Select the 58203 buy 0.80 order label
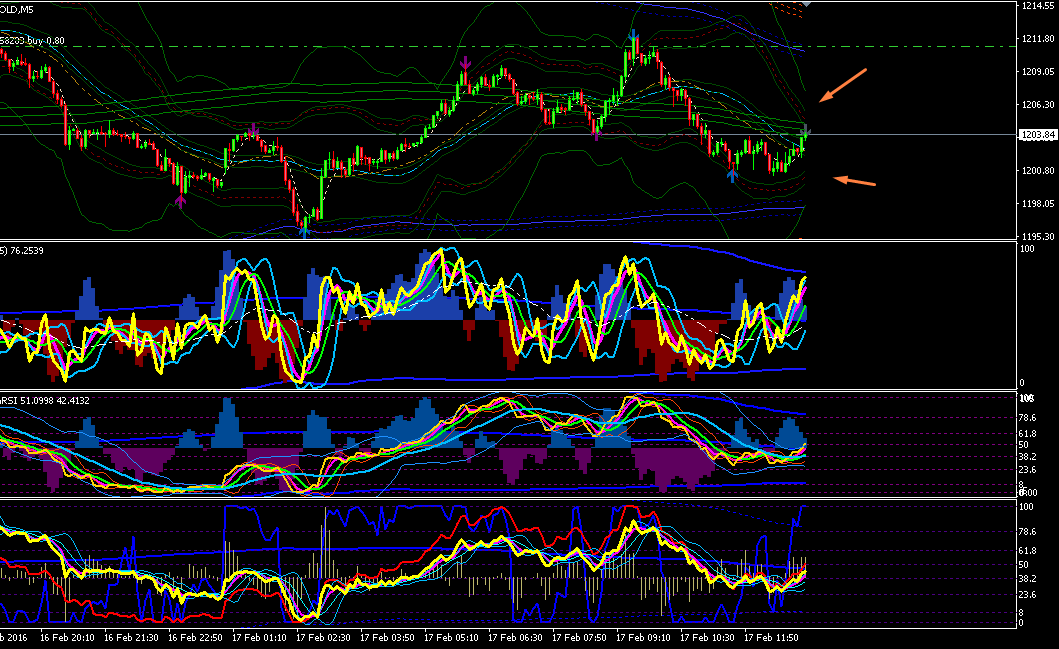 (x=32, y=41)
